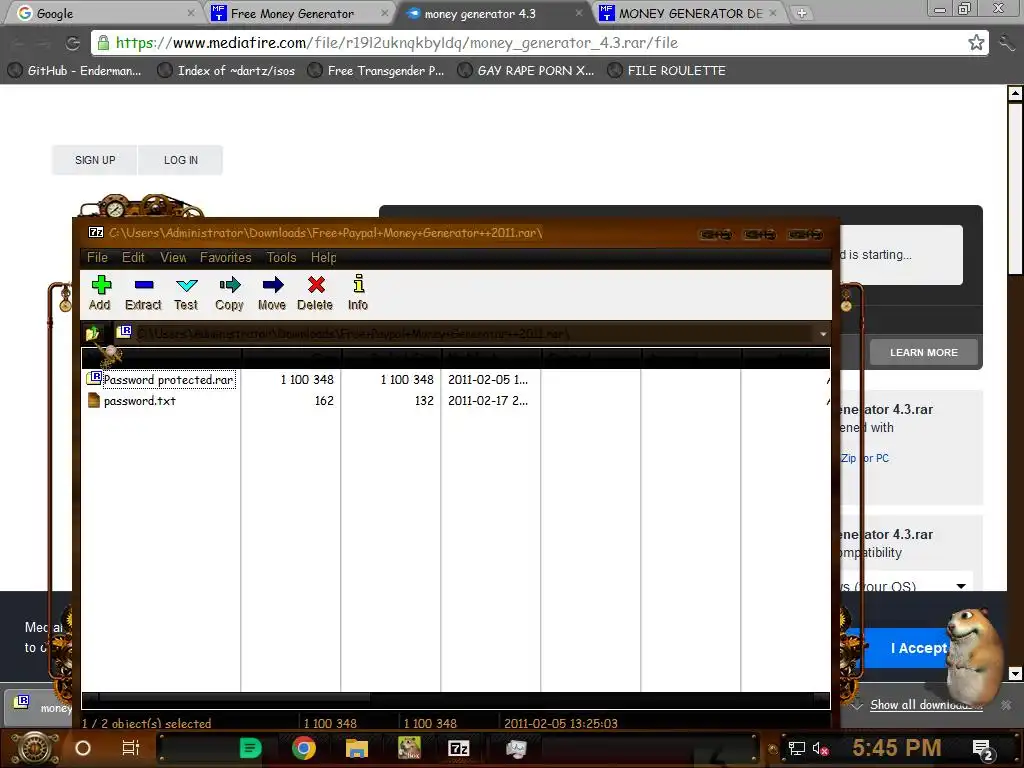
Task: Open the View menu in 7-Zip
Action: (173, 257)
